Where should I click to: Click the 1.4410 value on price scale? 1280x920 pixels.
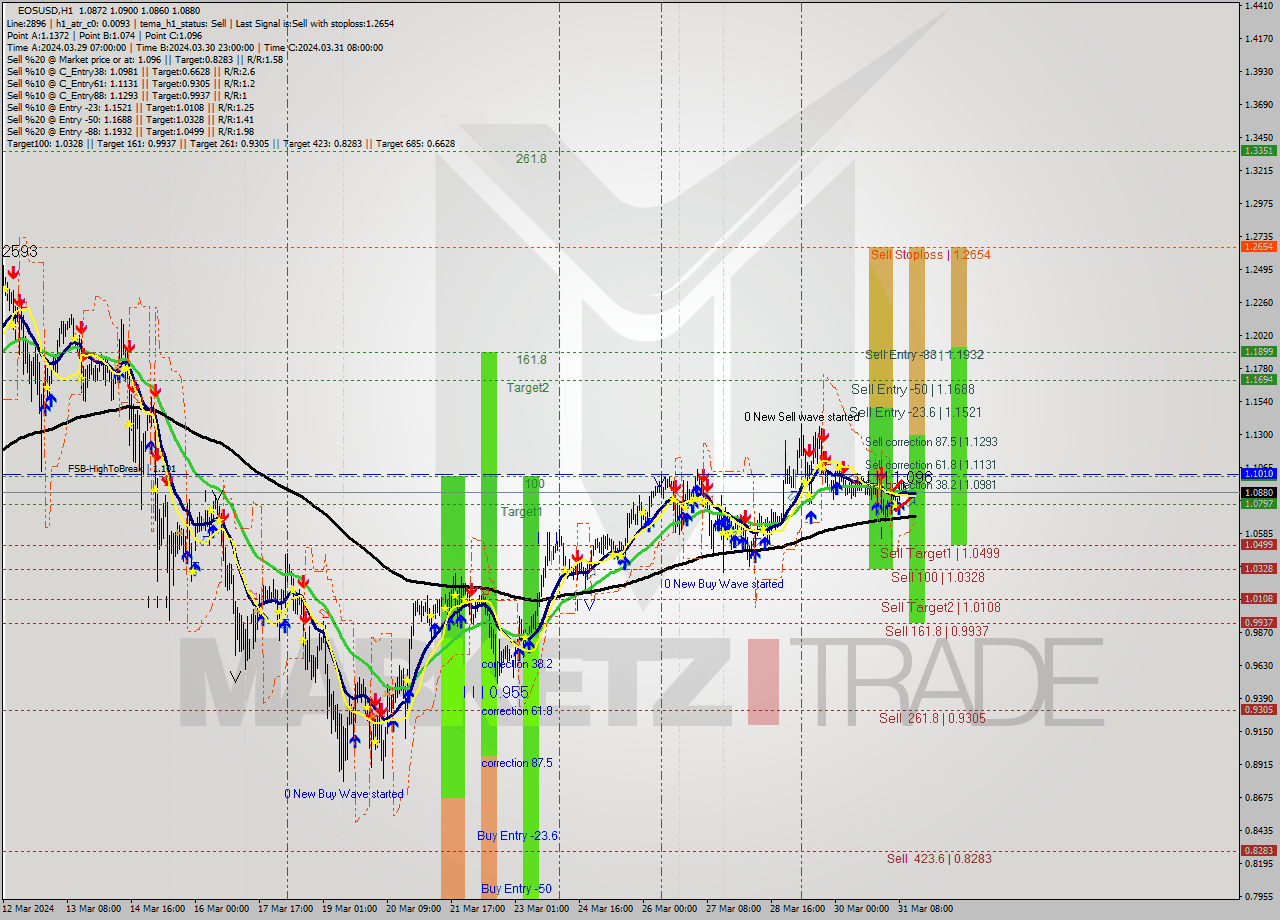click(x=1257, y=6)
